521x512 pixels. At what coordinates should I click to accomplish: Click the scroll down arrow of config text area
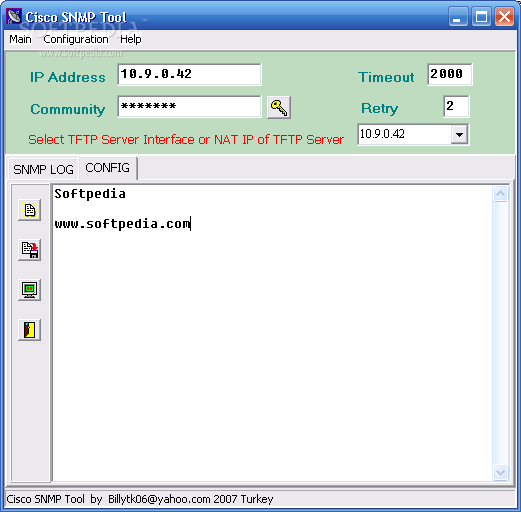coord(501,472)
